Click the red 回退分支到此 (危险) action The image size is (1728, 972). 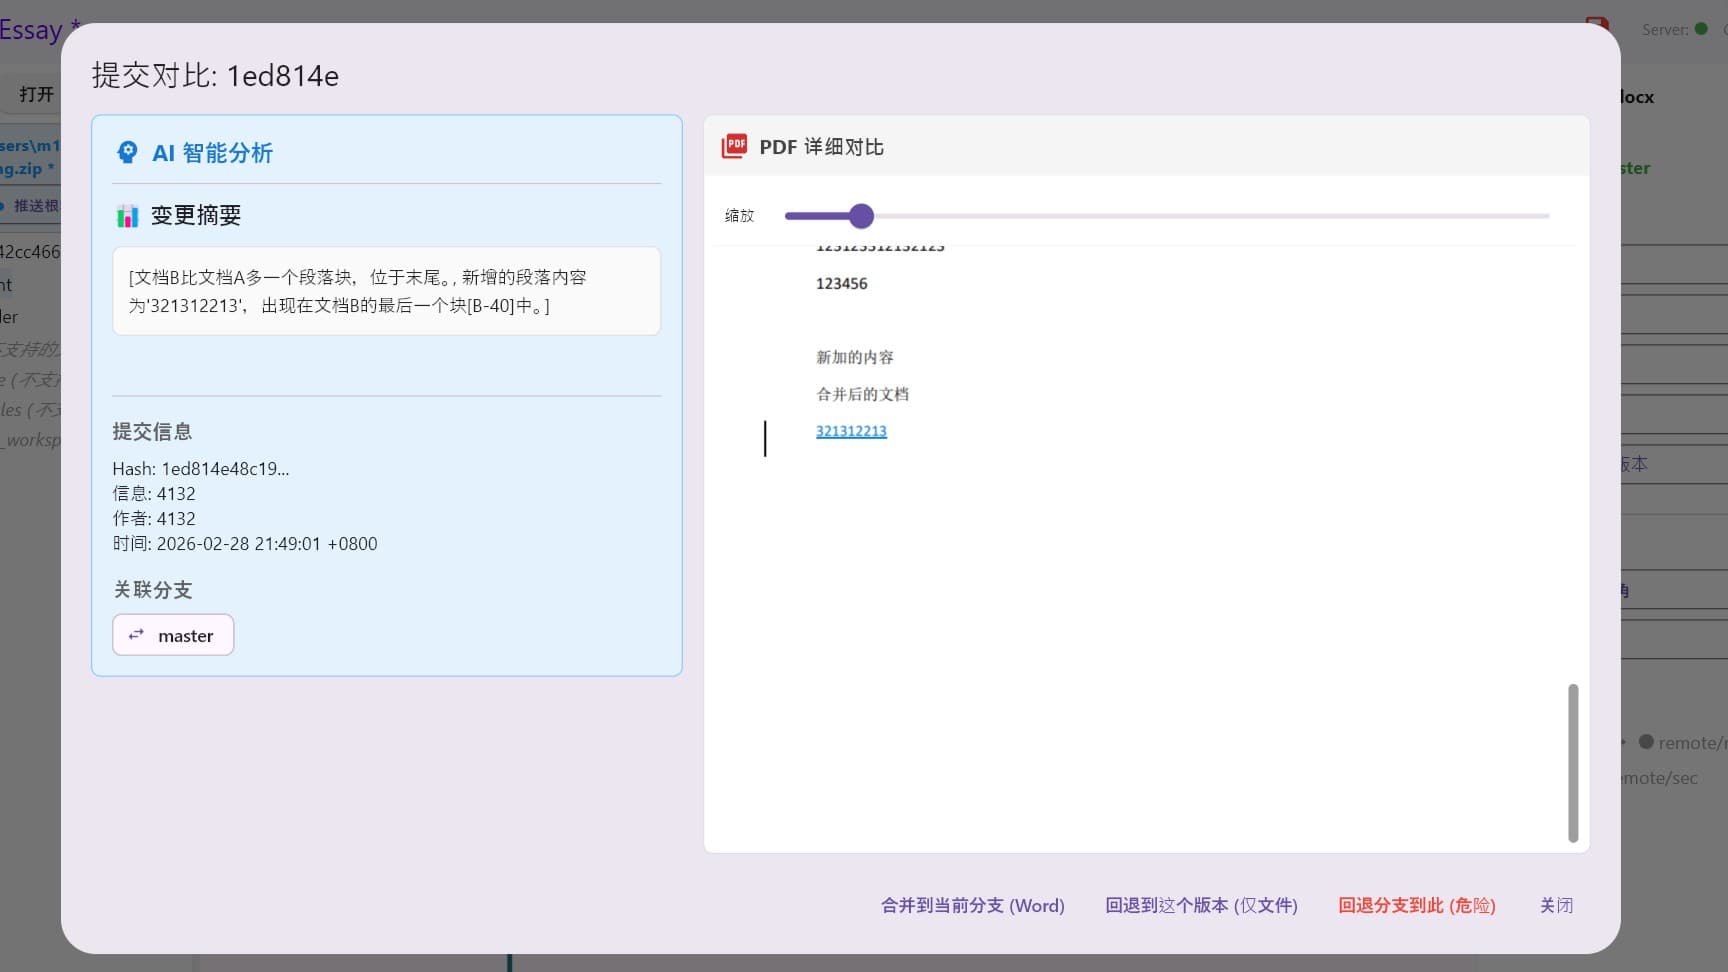tap(1416, 906)
